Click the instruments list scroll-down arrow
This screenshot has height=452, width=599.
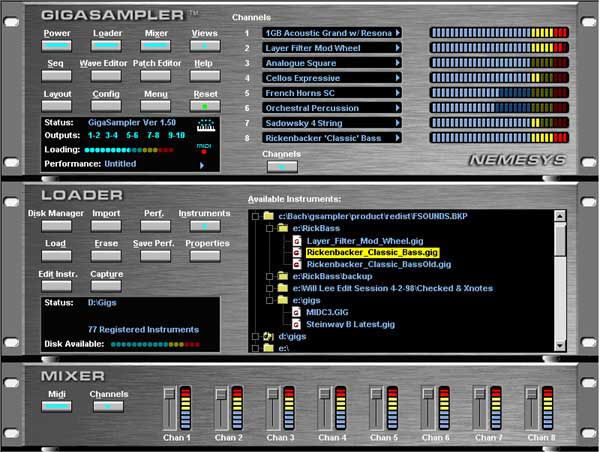(560, 345)
